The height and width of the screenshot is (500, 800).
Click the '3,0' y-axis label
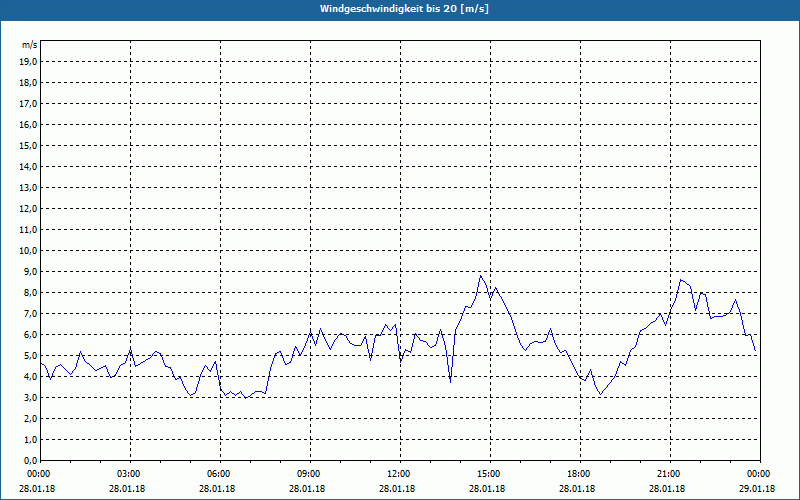point(30,397)
